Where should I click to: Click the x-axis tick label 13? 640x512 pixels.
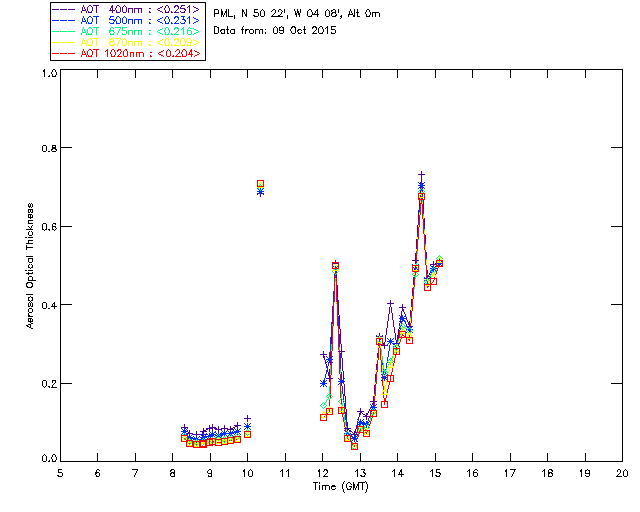tap(360, 473)
